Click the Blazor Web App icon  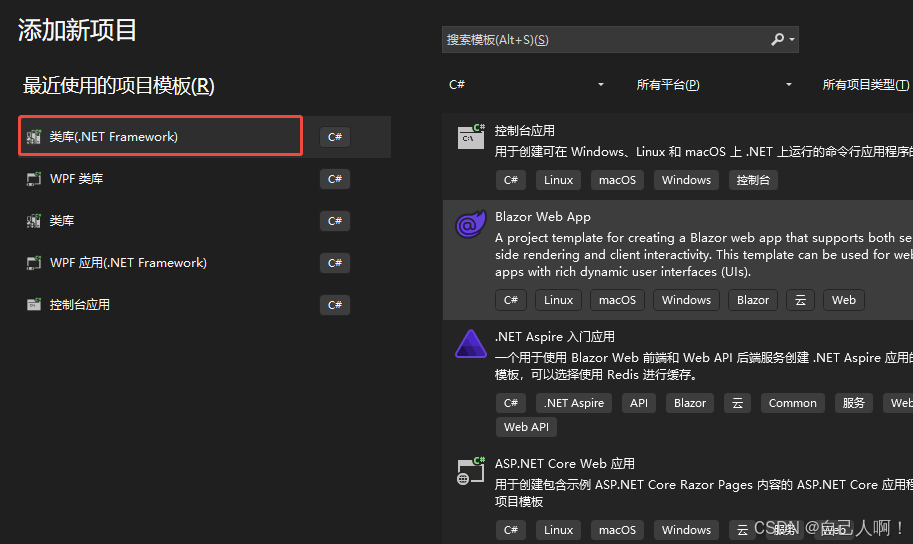pyautogui.click(x=470, y=224)
